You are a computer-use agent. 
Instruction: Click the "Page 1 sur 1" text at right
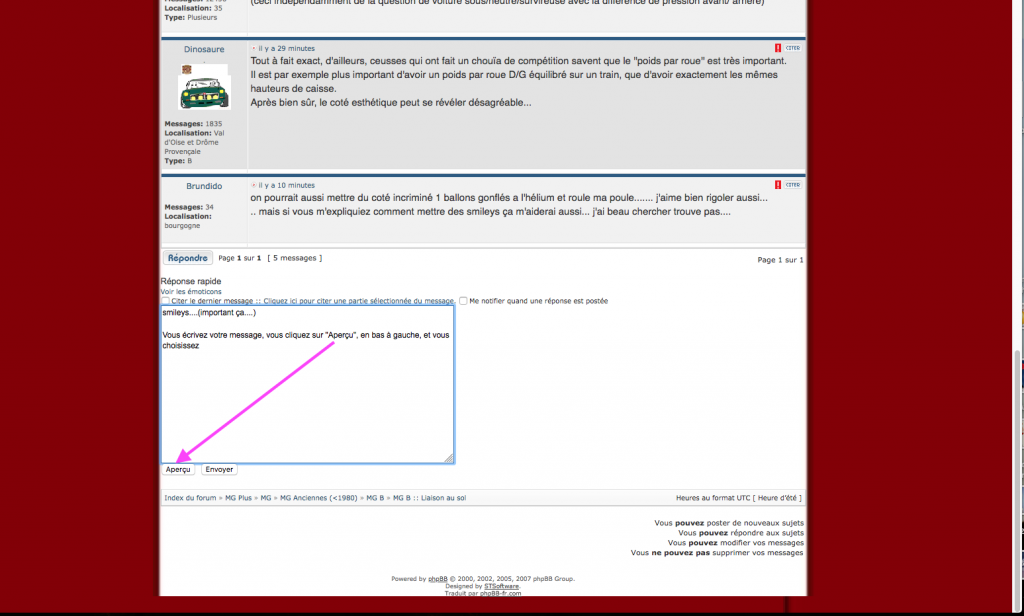coord(780,260)
